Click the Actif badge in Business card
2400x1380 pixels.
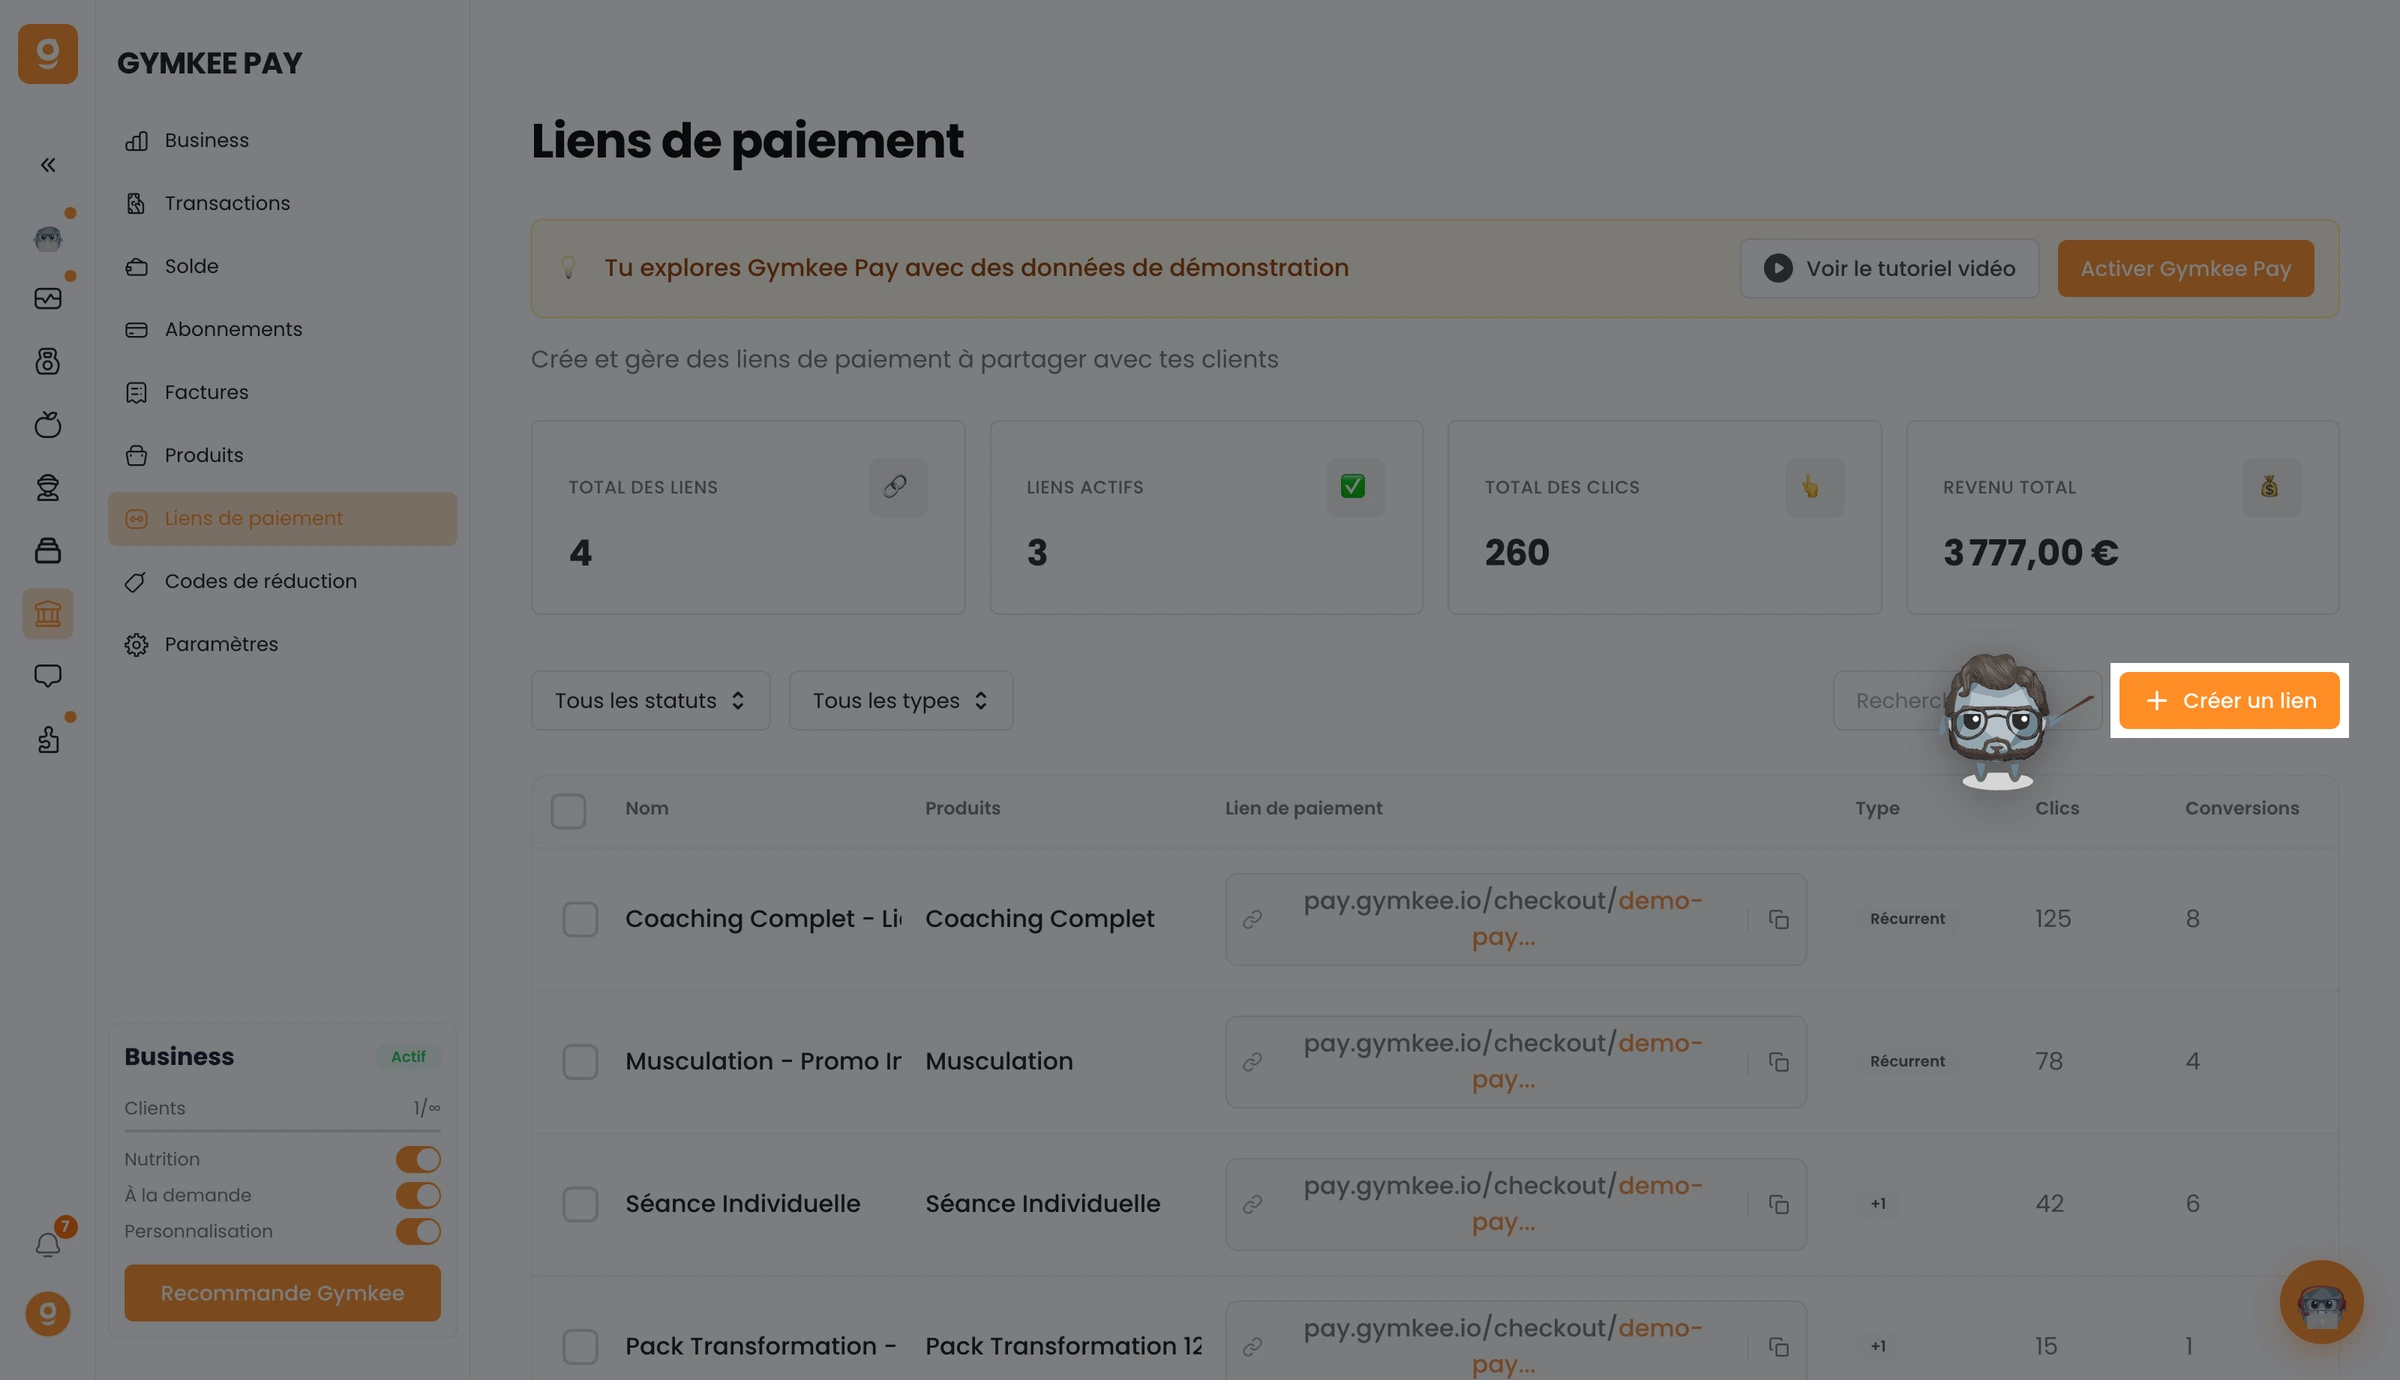(408, 1057)
